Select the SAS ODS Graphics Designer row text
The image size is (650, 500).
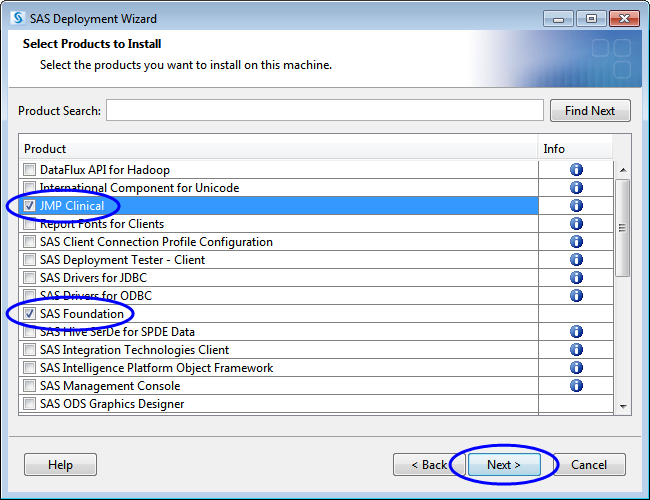(x=112, y=404)
